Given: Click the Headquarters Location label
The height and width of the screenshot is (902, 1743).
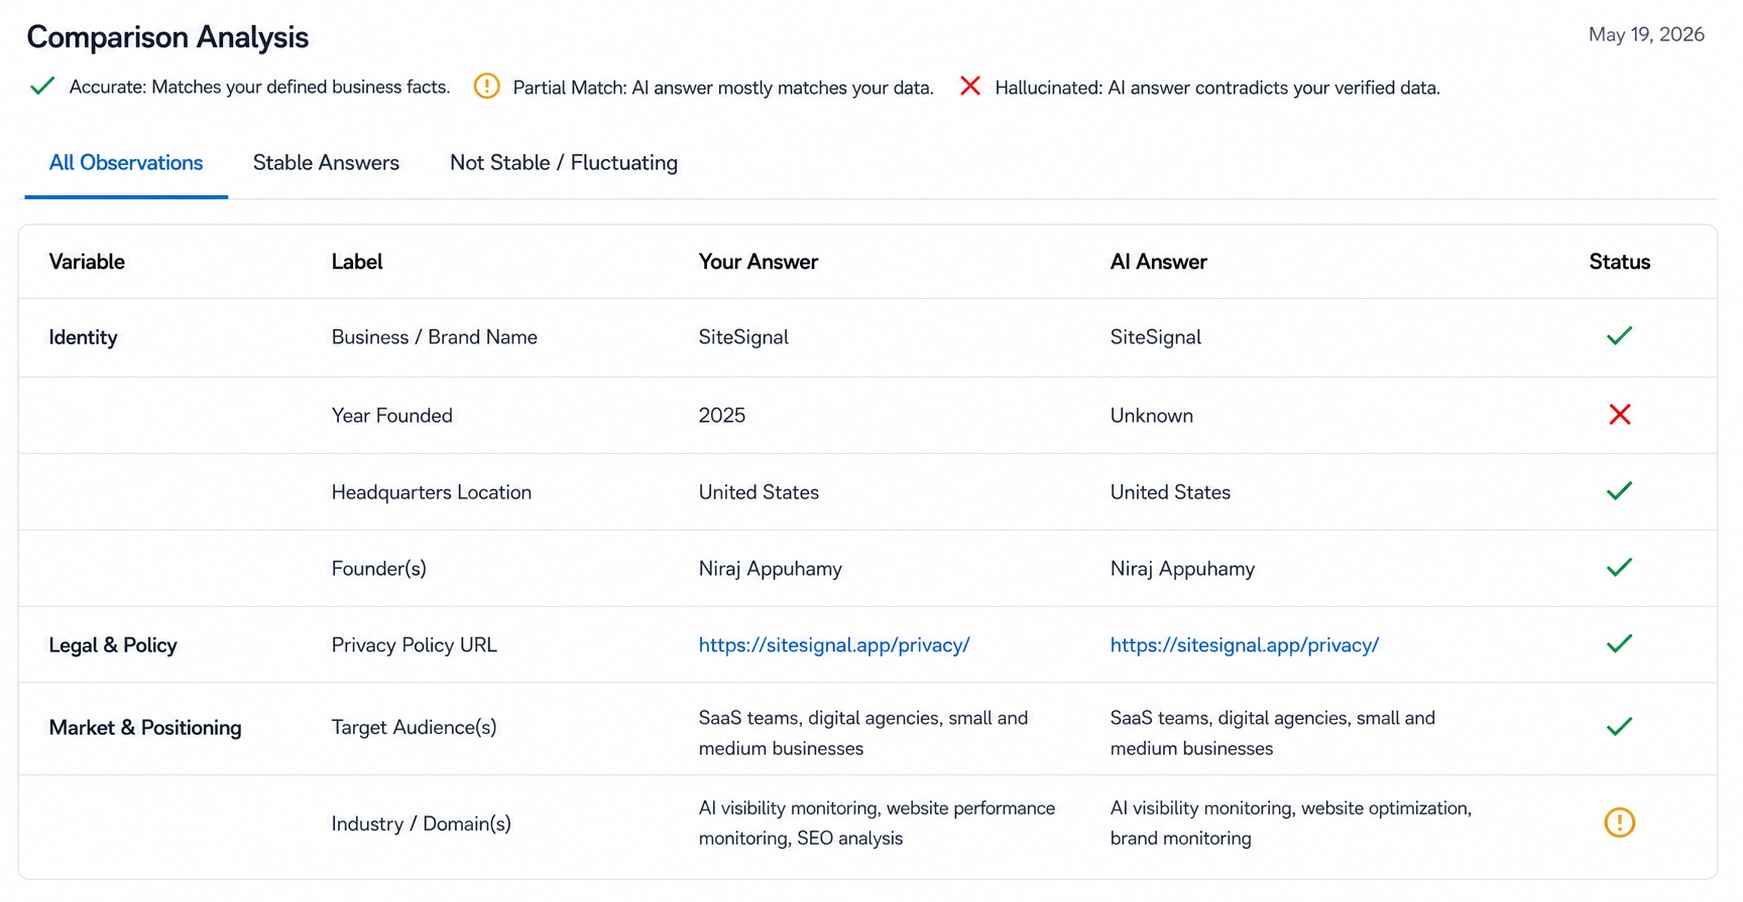Looking at the screenshot, I should 431,492.
